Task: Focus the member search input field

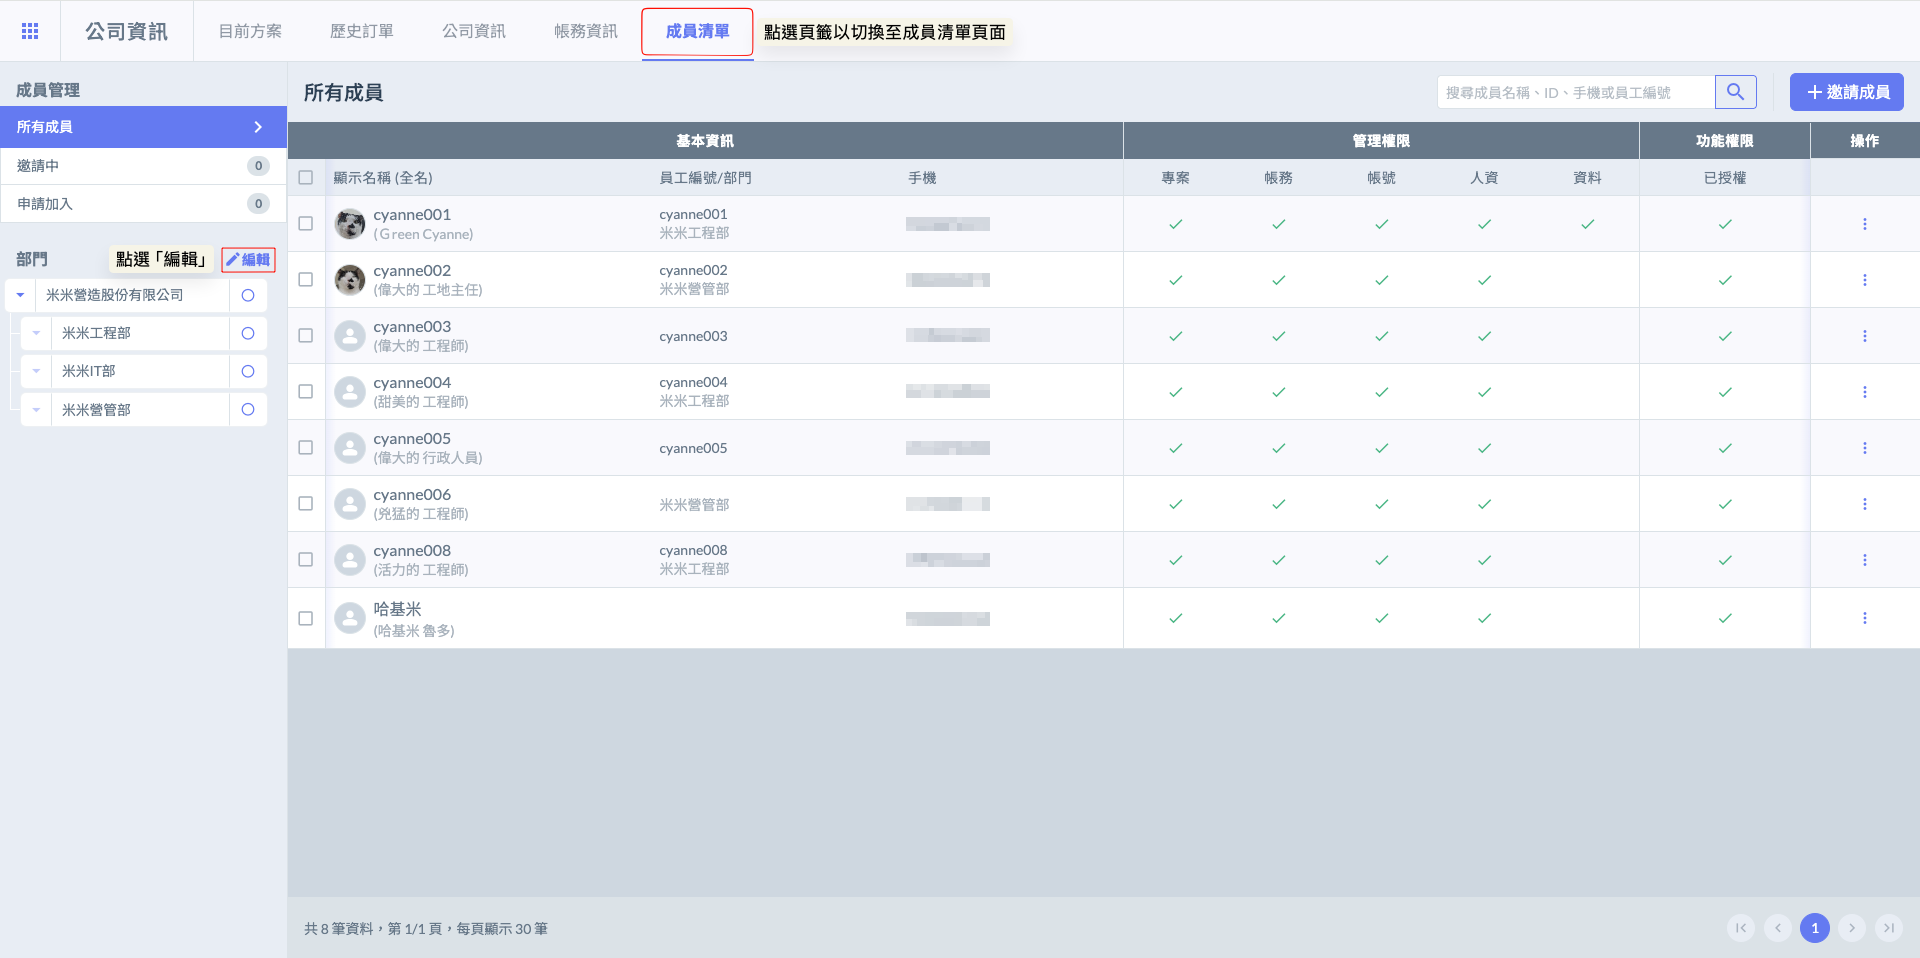Action: [1575, 92]
